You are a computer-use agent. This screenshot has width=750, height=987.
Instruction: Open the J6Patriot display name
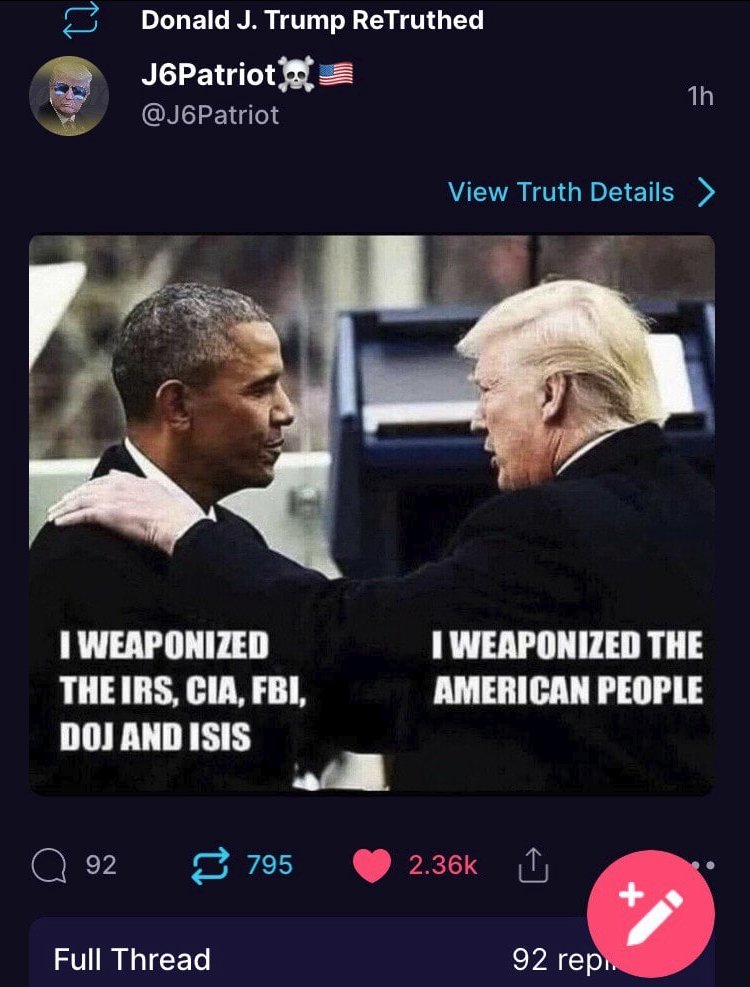coord(208,75)
